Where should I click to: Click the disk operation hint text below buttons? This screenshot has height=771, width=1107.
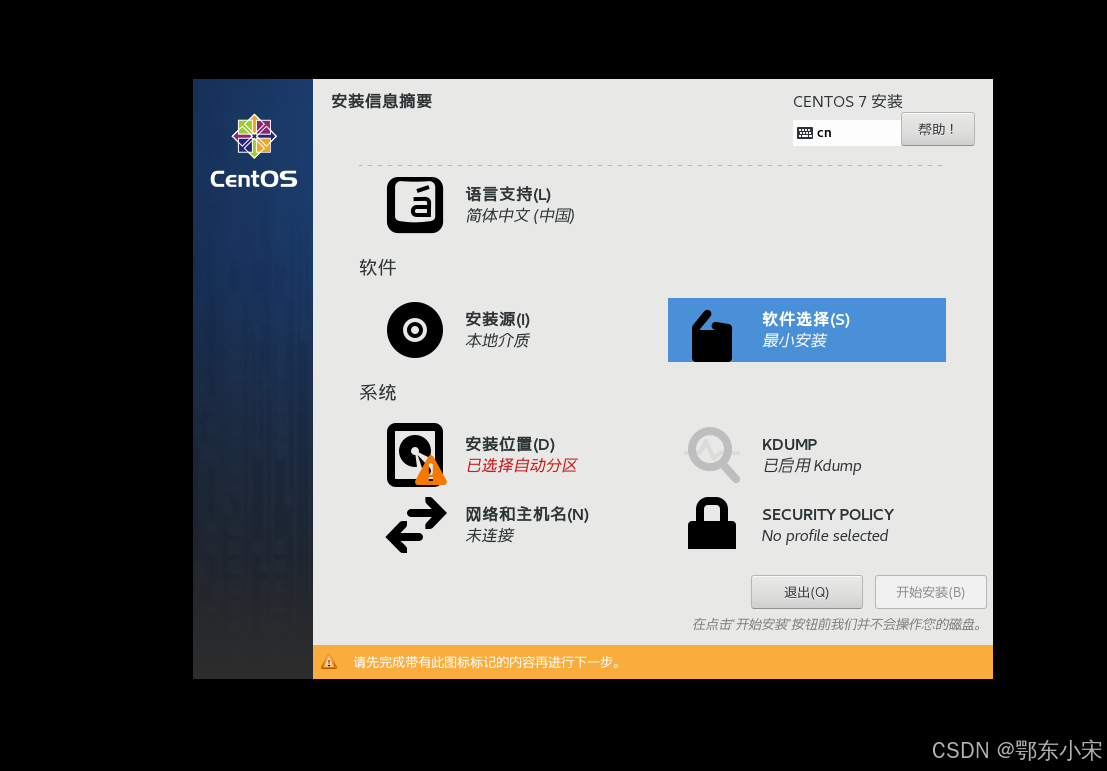(x=837, y=624)
